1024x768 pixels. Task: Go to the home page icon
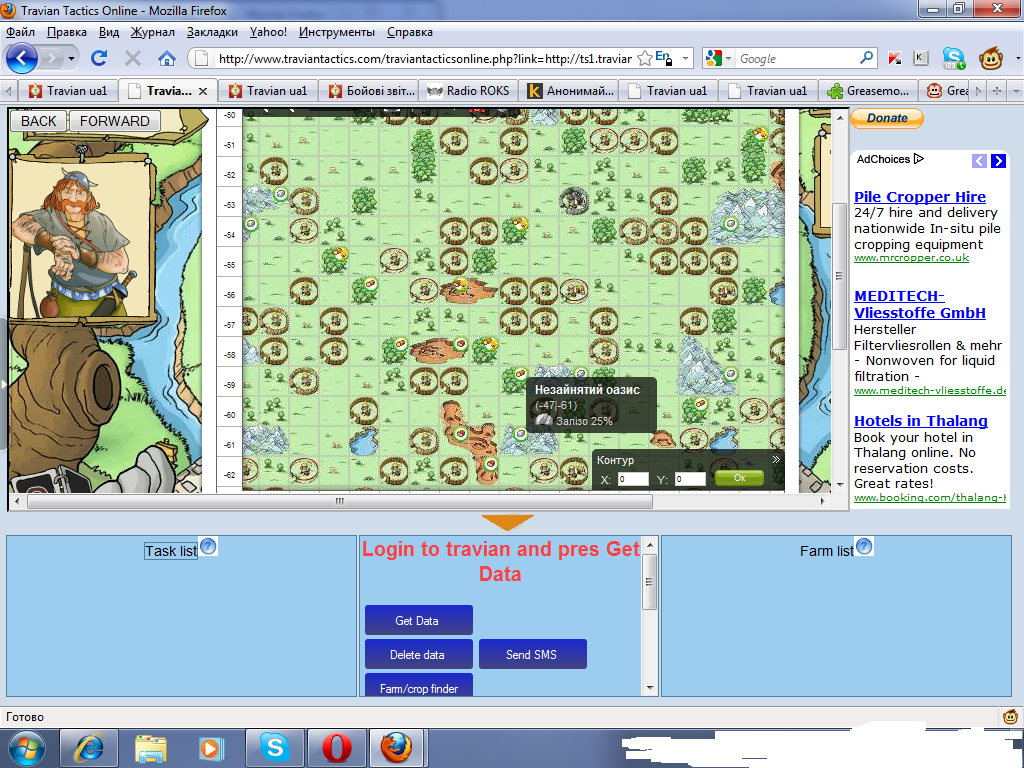coord(167,58)
